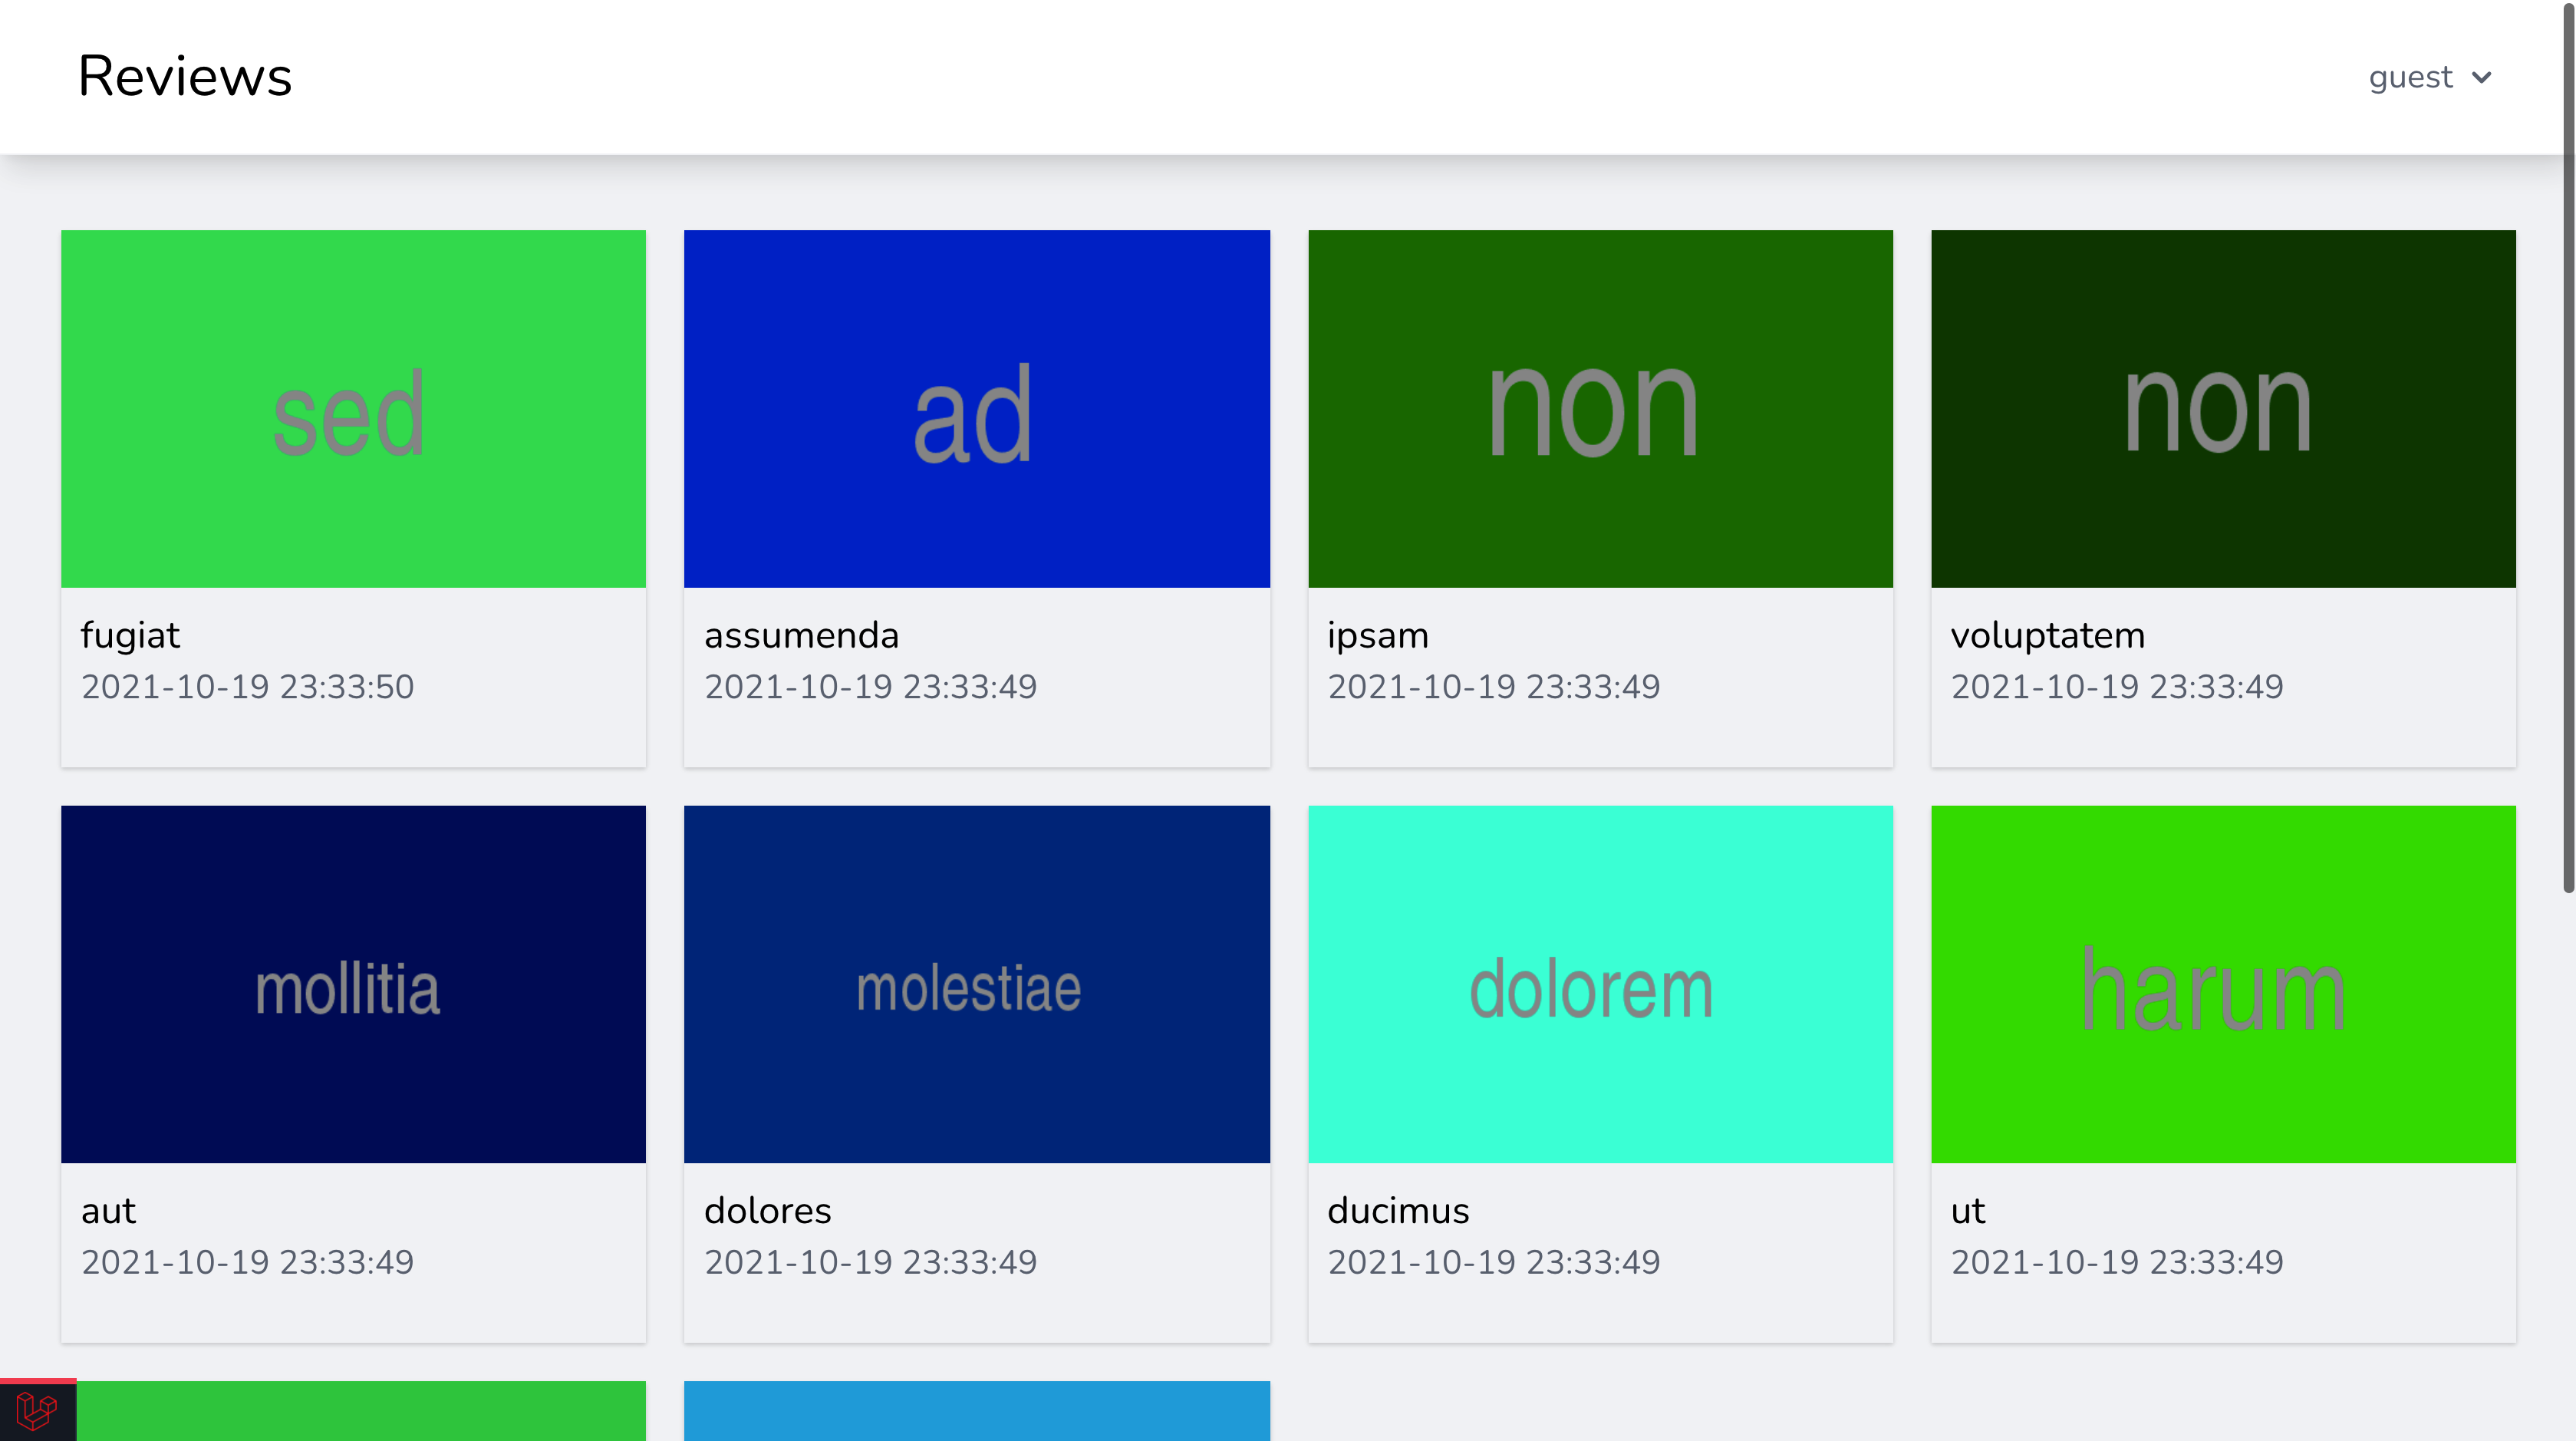Click the turquoise 'dolorem' review image
2576x1441 pixels.
1600,984
